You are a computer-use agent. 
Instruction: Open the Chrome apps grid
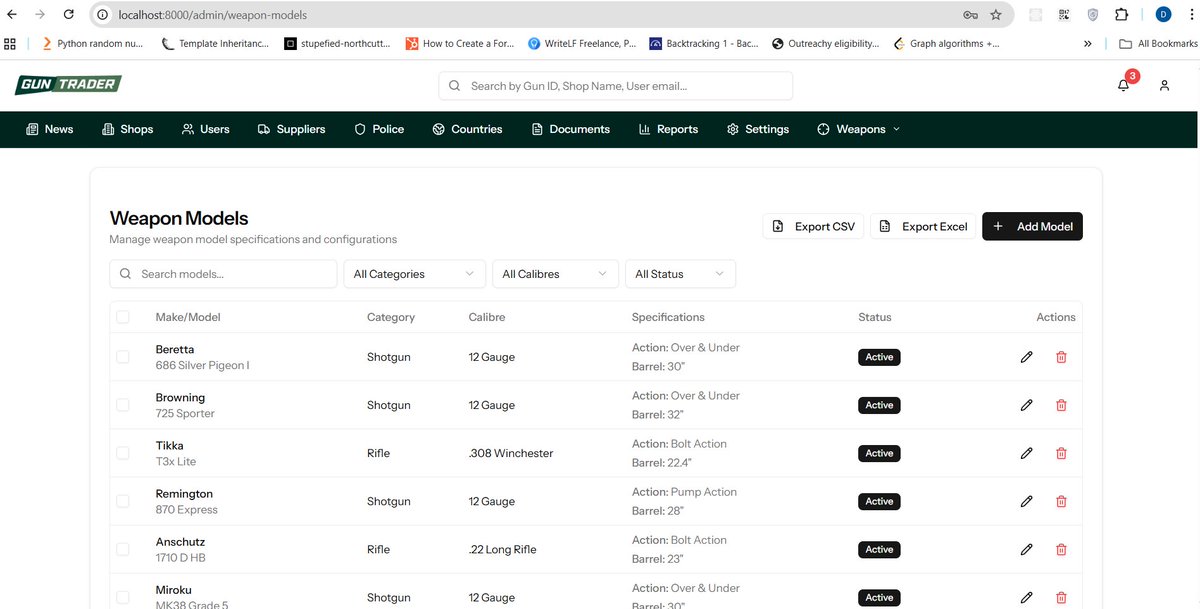(x=10, y=43)
